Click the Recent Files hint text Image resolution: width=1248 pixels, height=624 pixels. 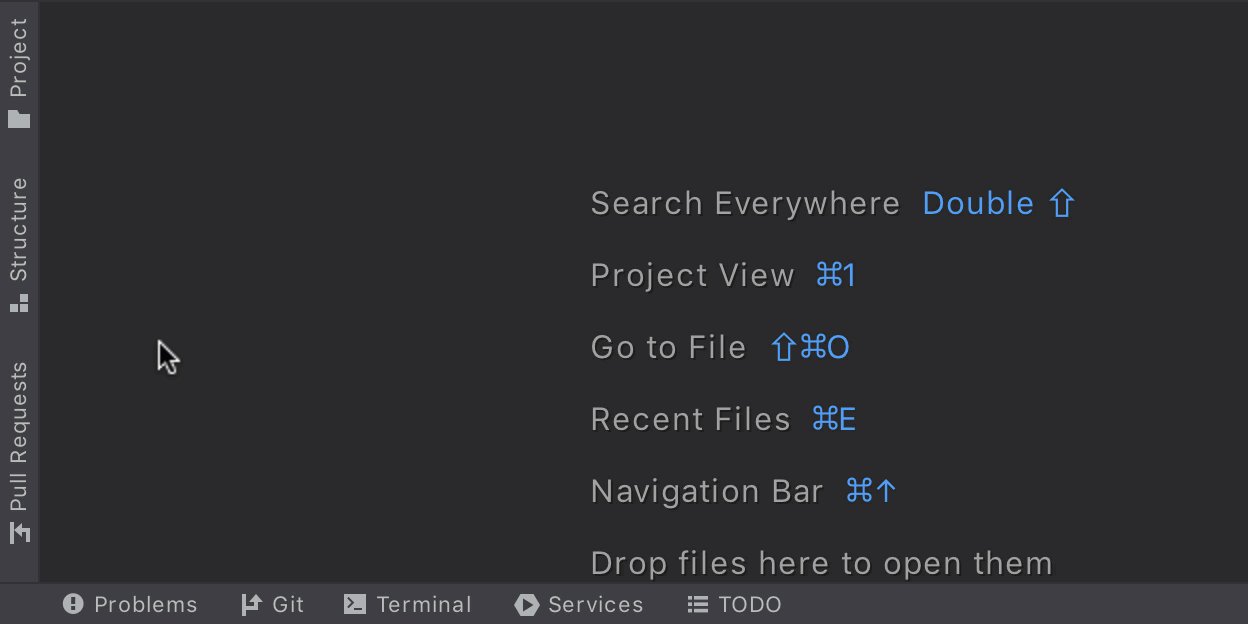690,419
